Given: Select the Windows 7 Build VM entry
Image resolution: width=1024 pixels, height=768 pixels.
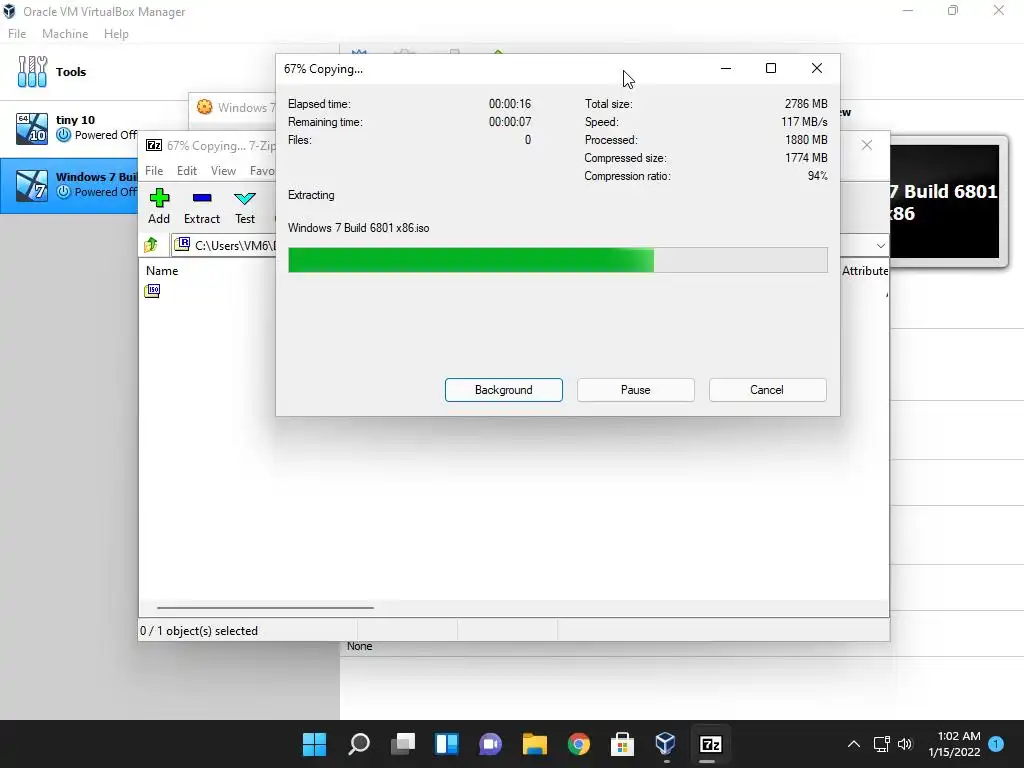Looking at the screenshot, I should pyautogui.click(x=69, y=185).
